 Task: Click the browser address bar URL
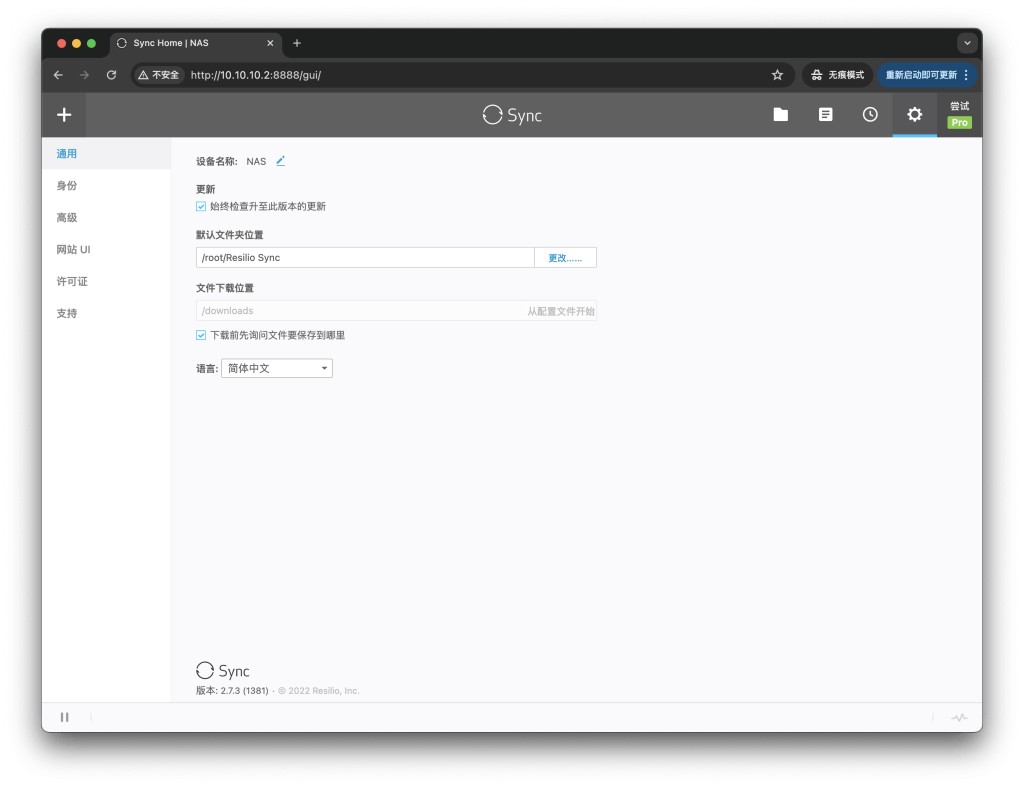tap(256, 75)
